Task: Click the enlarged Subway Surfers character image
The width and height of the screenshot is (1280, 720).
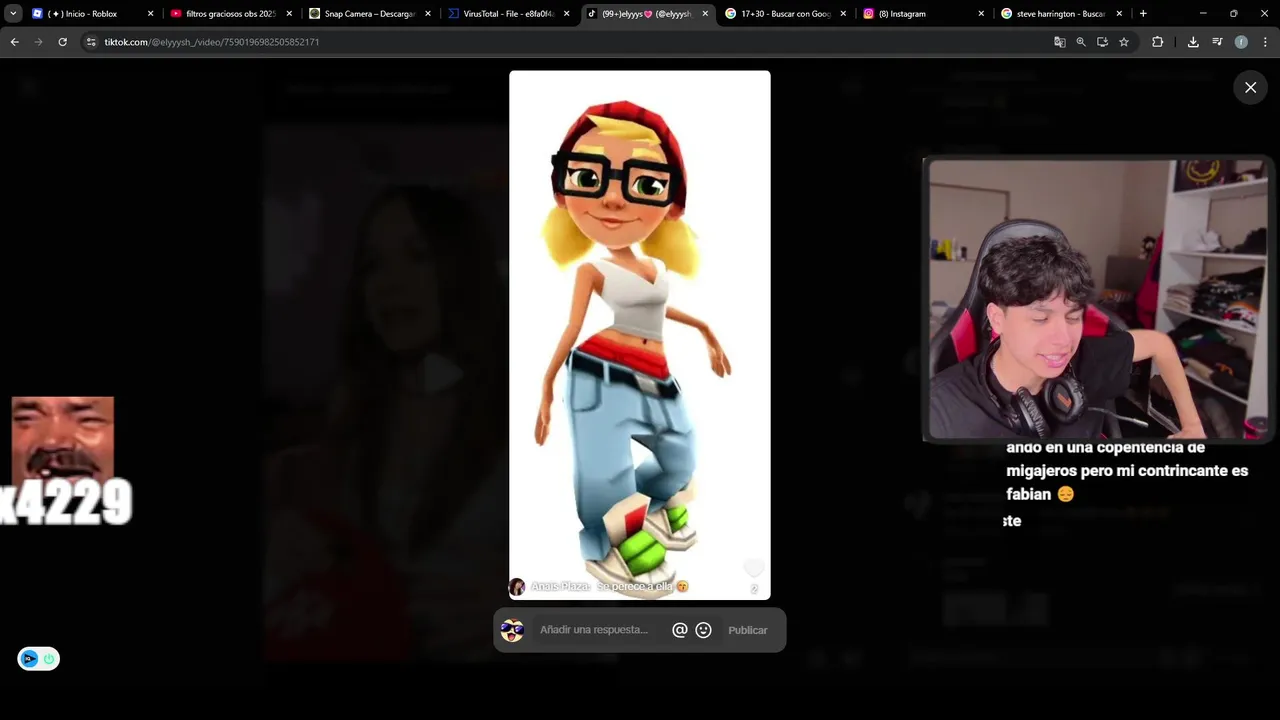Action: point(640,335)
